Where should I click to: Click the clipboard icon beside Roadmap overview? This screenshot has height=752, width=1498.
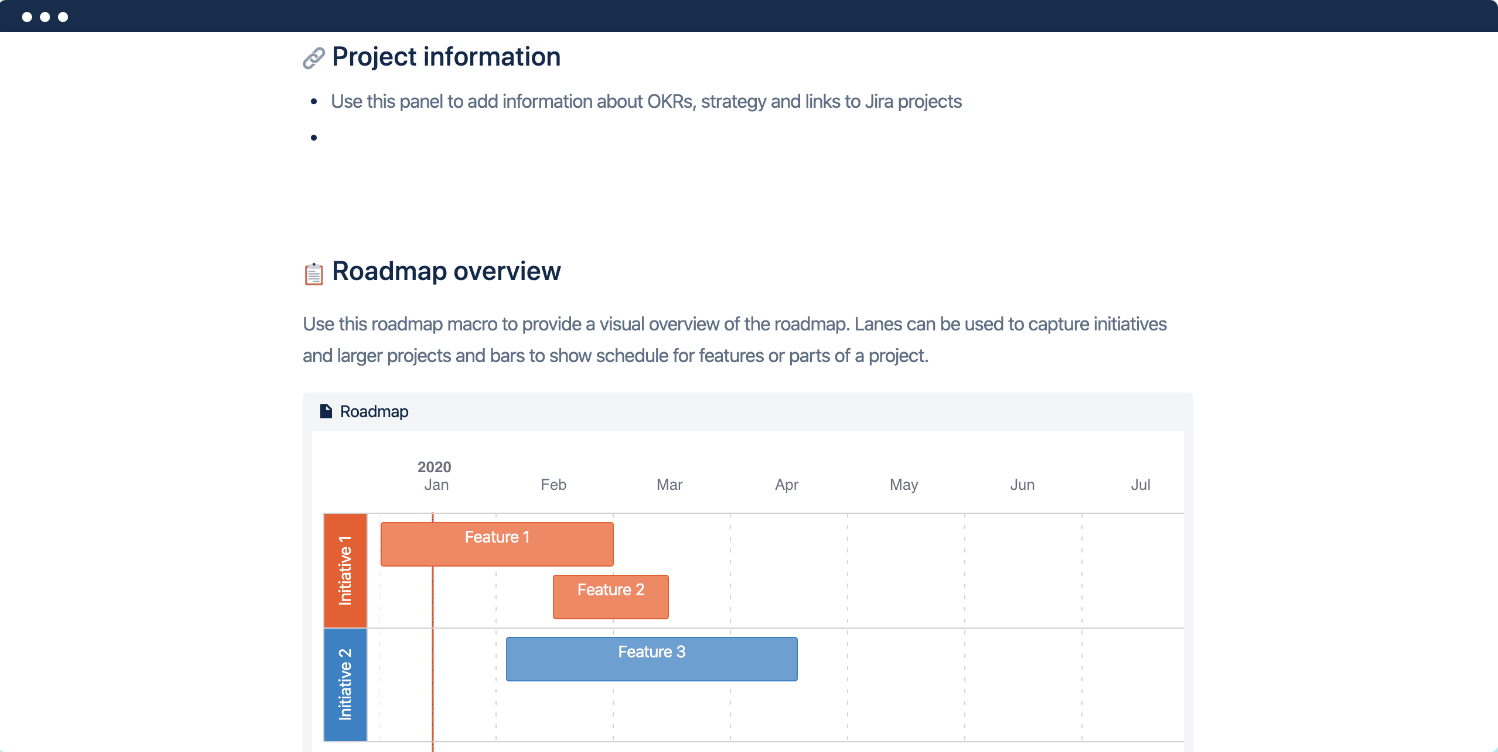tap(313, 271)
